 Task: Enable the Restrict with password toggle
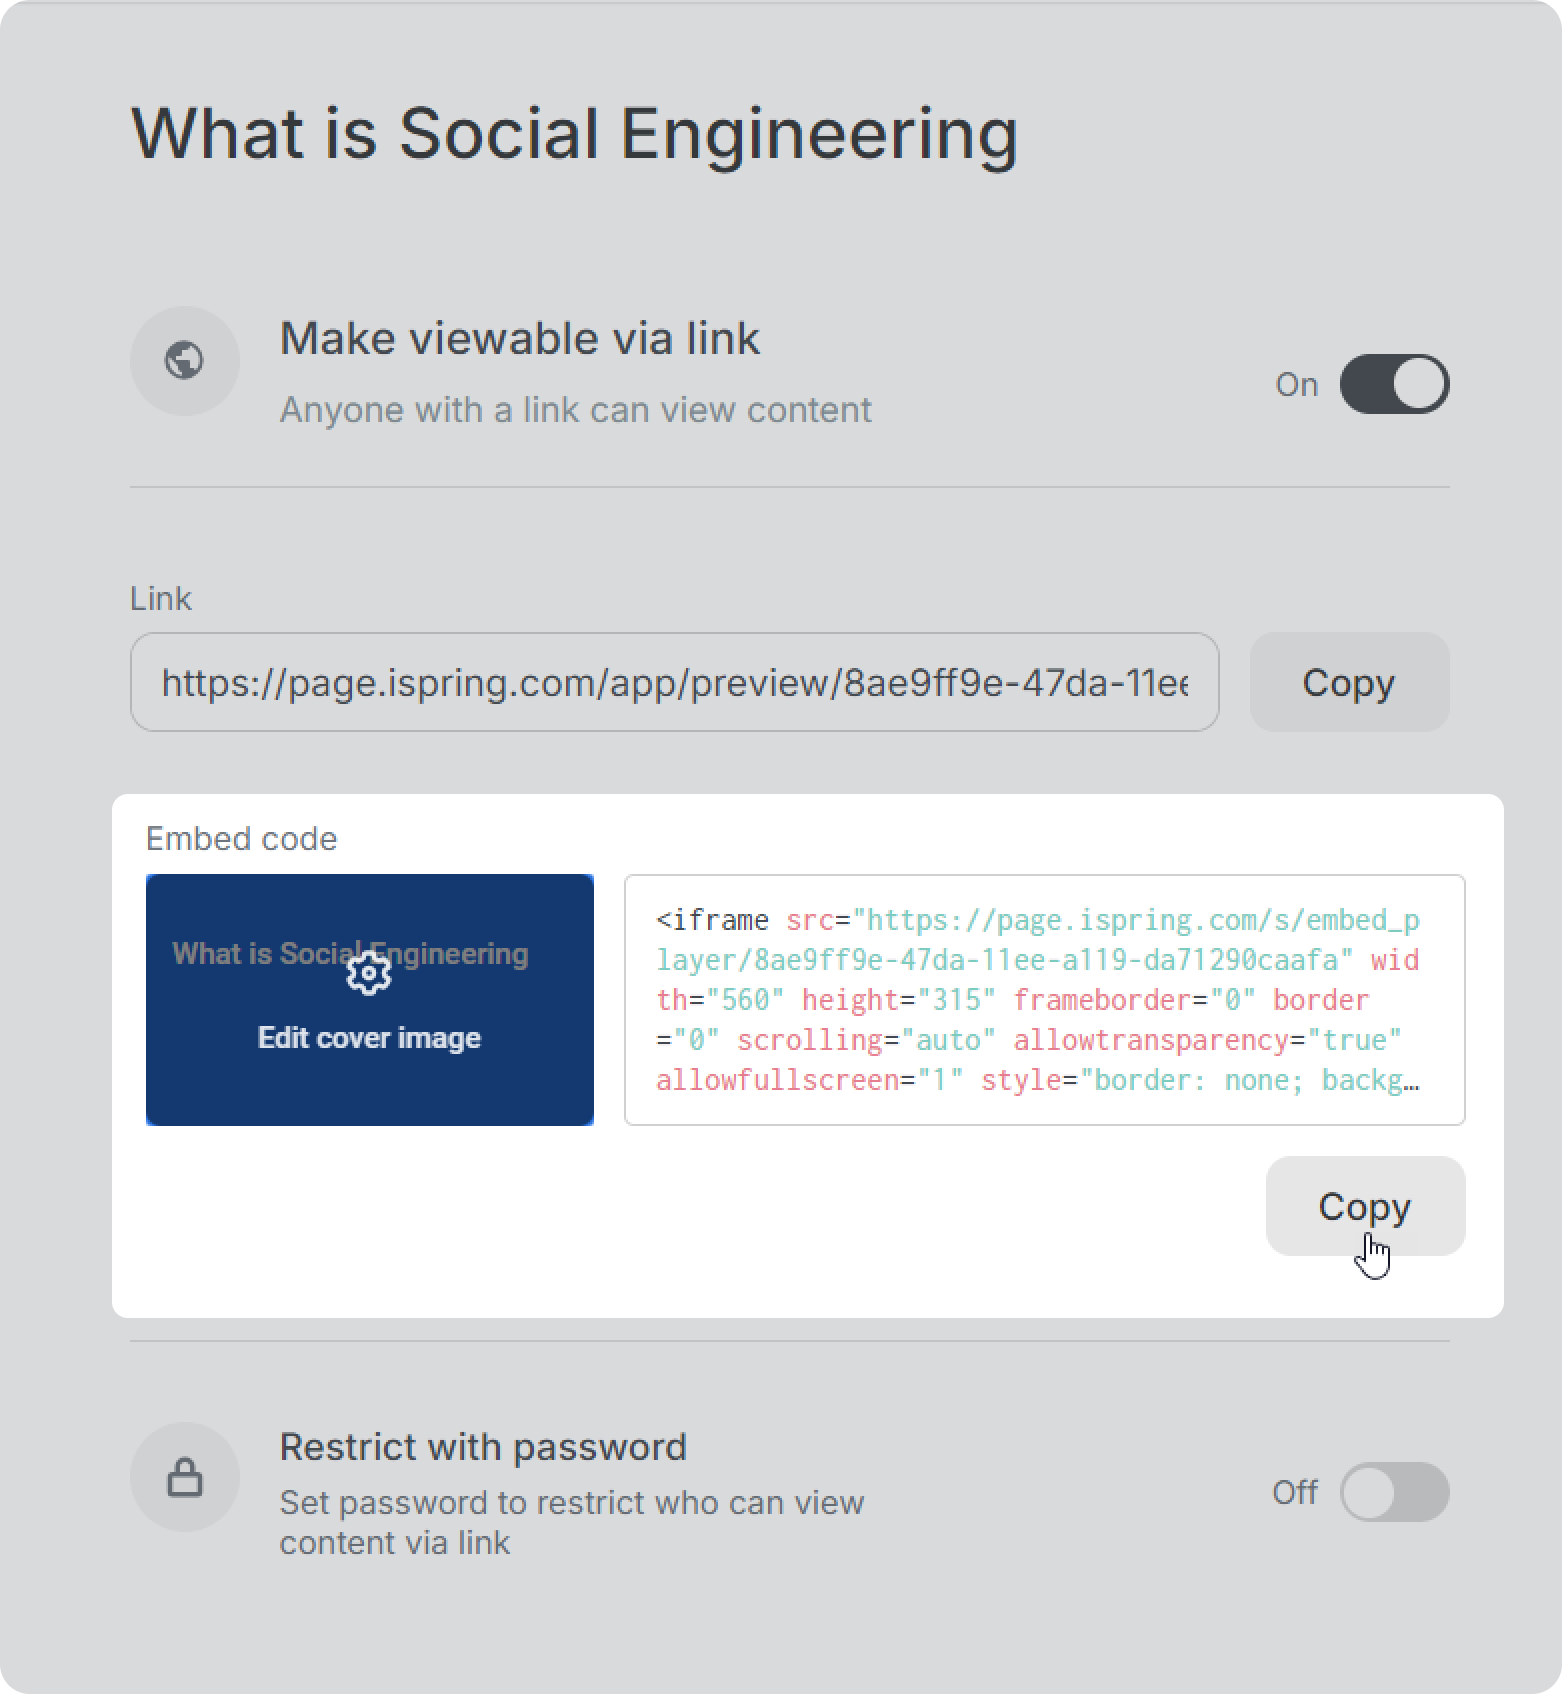pos(1394,1492)
